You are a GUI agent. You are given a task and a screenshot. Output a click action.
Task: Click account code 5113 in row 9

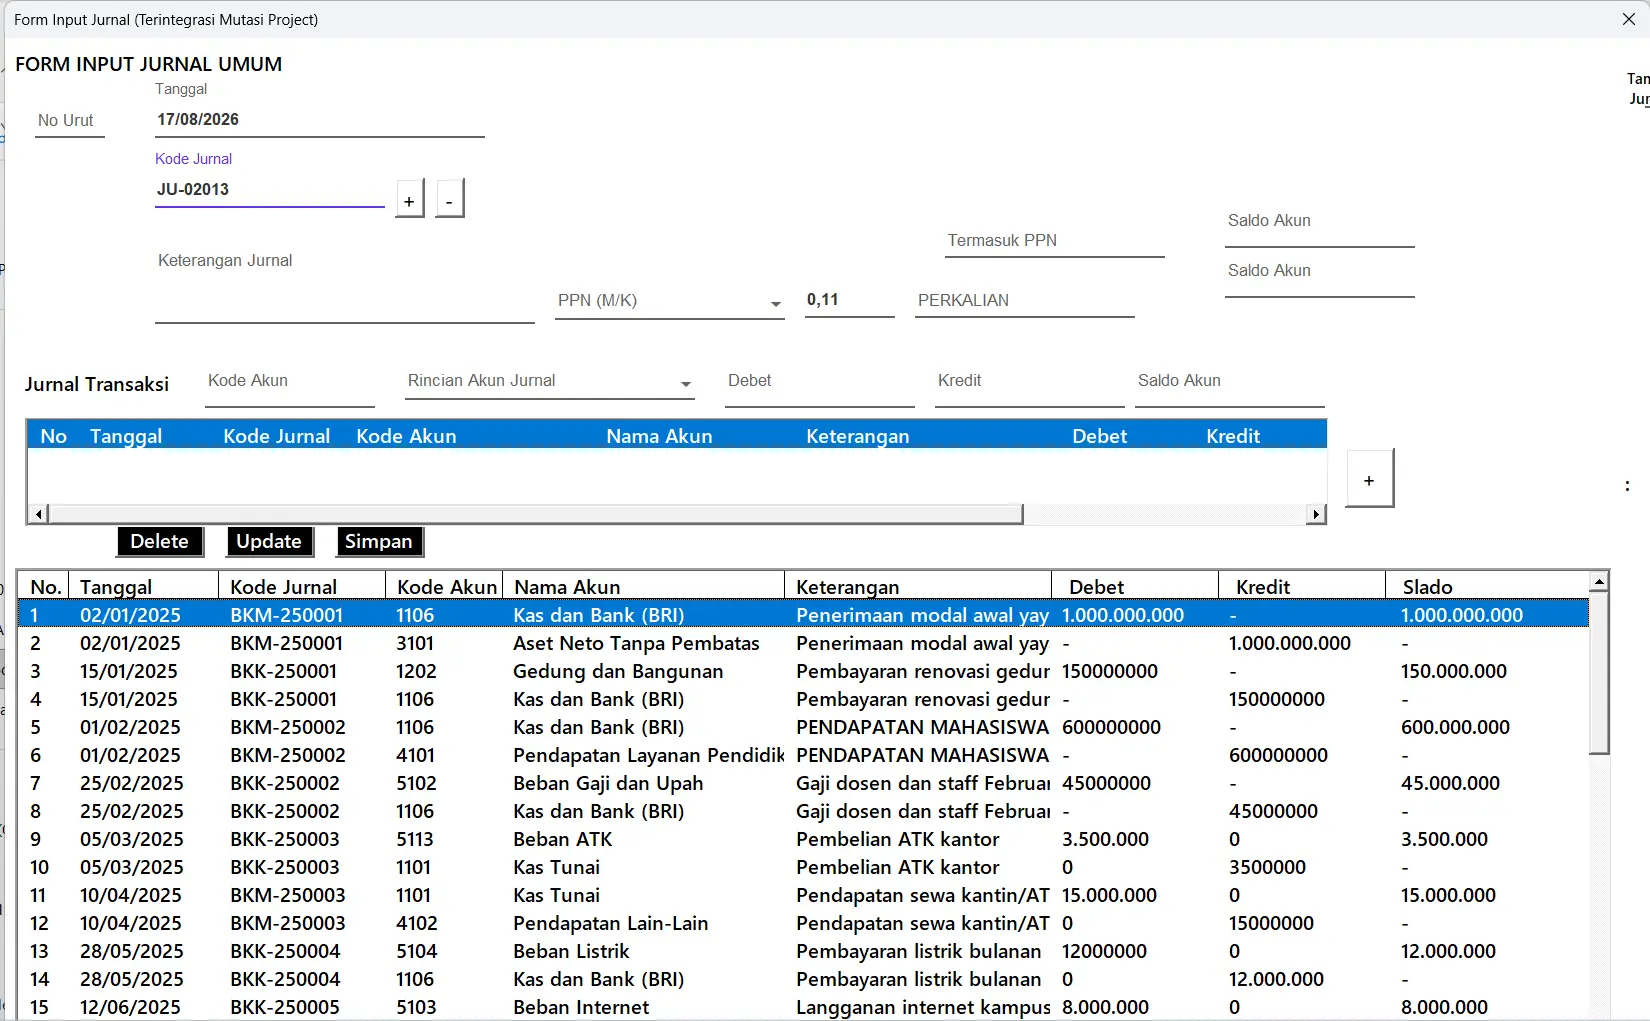pos(415,839)
